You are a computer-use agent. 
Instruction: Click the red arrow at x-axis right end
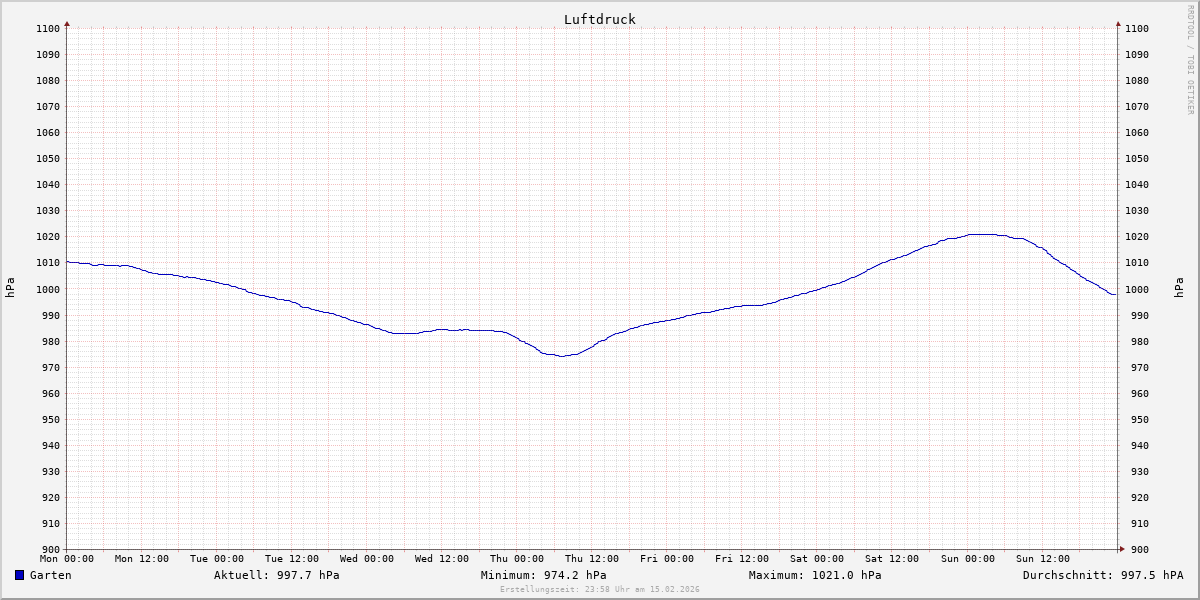(1121, 549)
